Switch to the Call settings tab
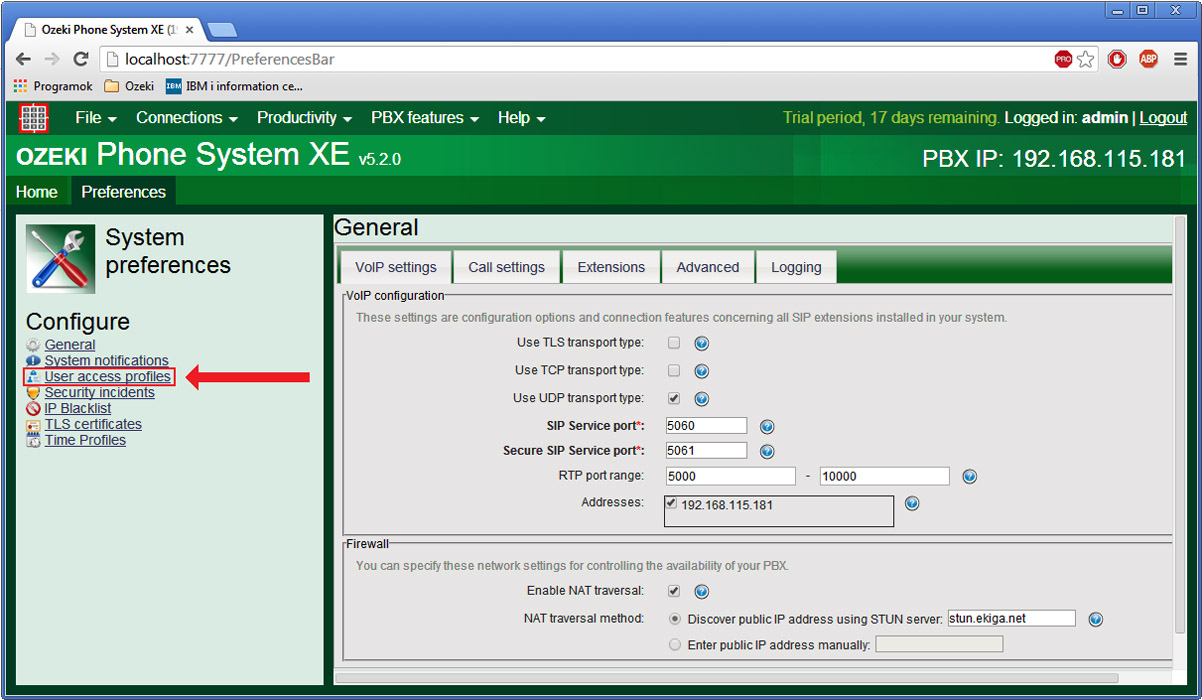Viewport: 1202px width, 700px height. (506, 267)
